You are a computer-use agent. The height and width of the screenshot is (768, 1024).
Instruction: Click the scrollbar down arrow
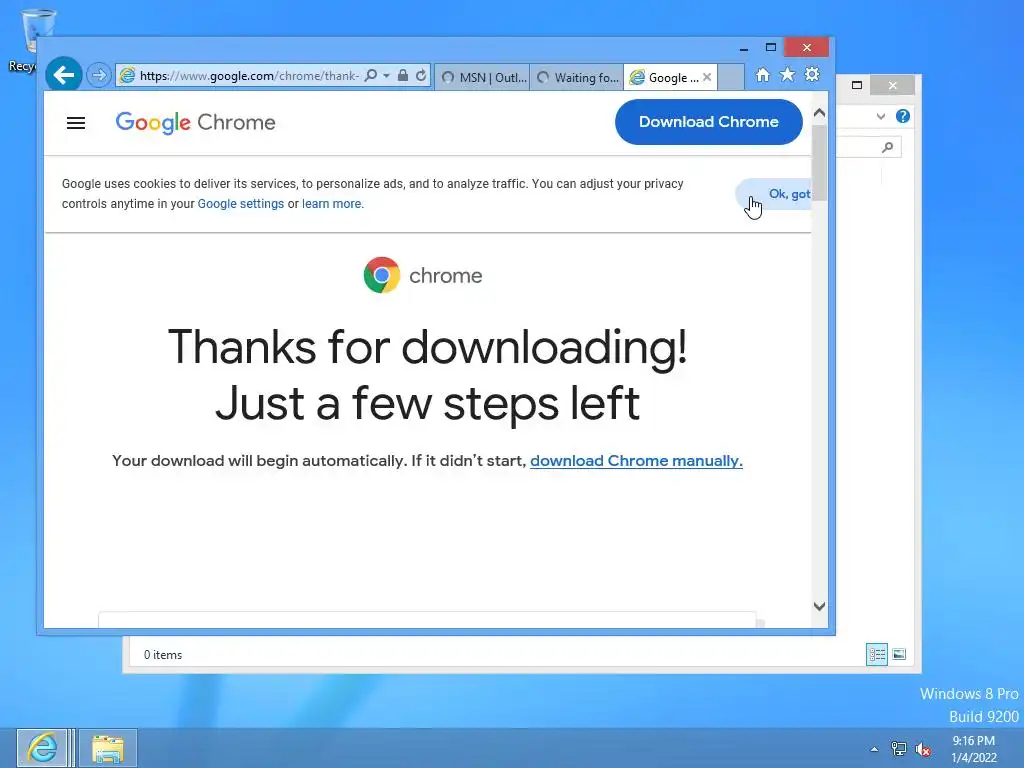[x=820, y=606]
